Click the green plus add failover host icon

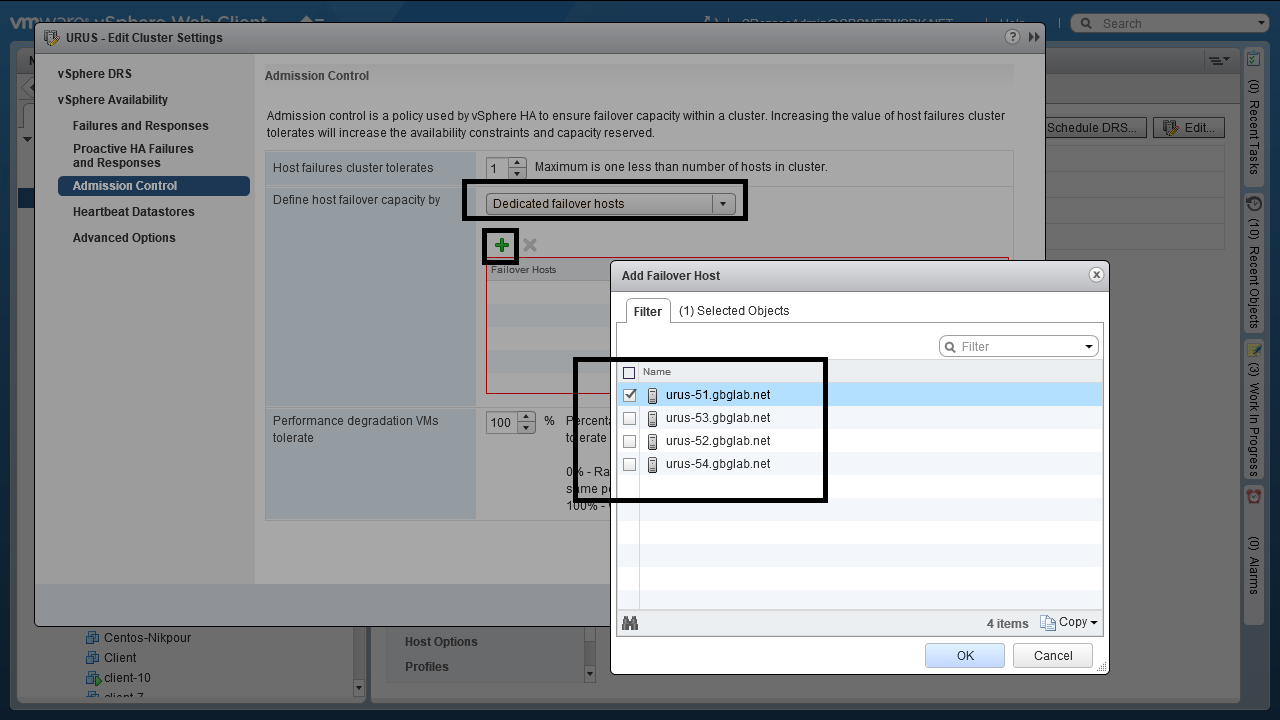[x=501, y=245]
